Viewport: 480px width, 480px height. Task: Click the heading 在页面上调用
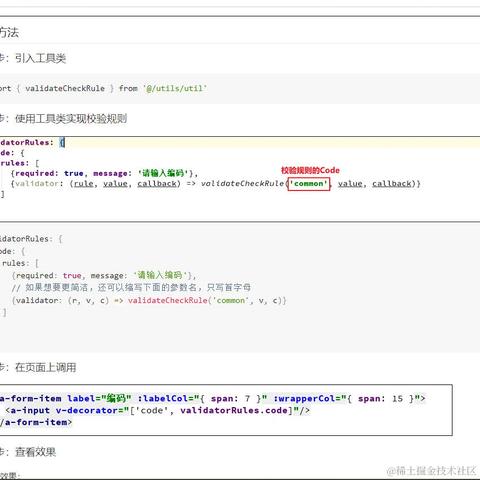(45, 367)
